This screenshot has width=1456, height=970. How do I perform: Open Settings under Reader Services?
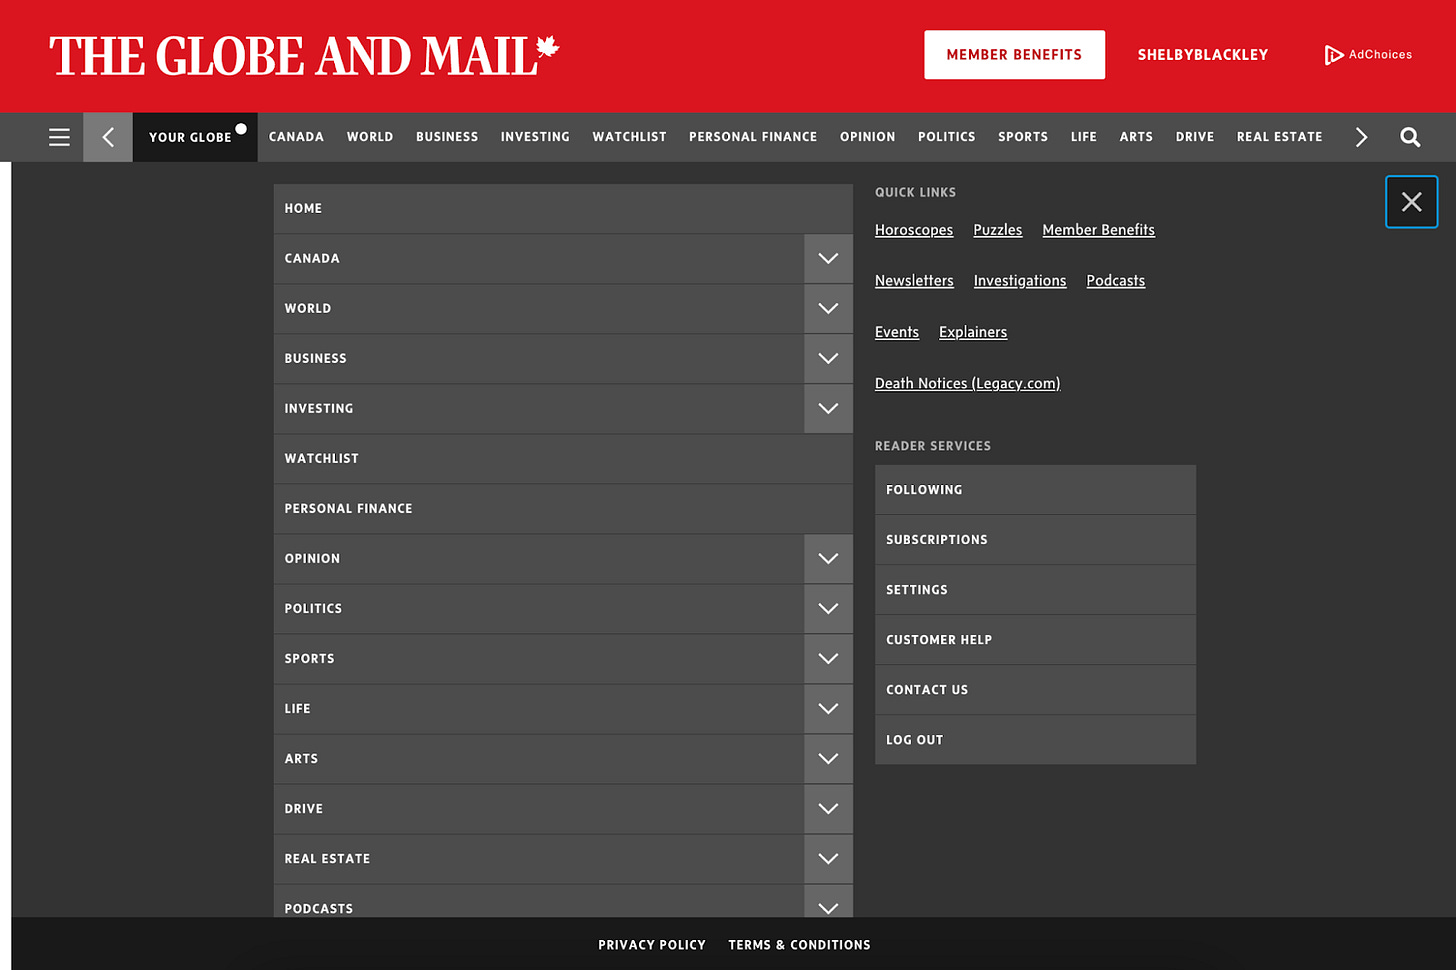(x=1035, y=590)
